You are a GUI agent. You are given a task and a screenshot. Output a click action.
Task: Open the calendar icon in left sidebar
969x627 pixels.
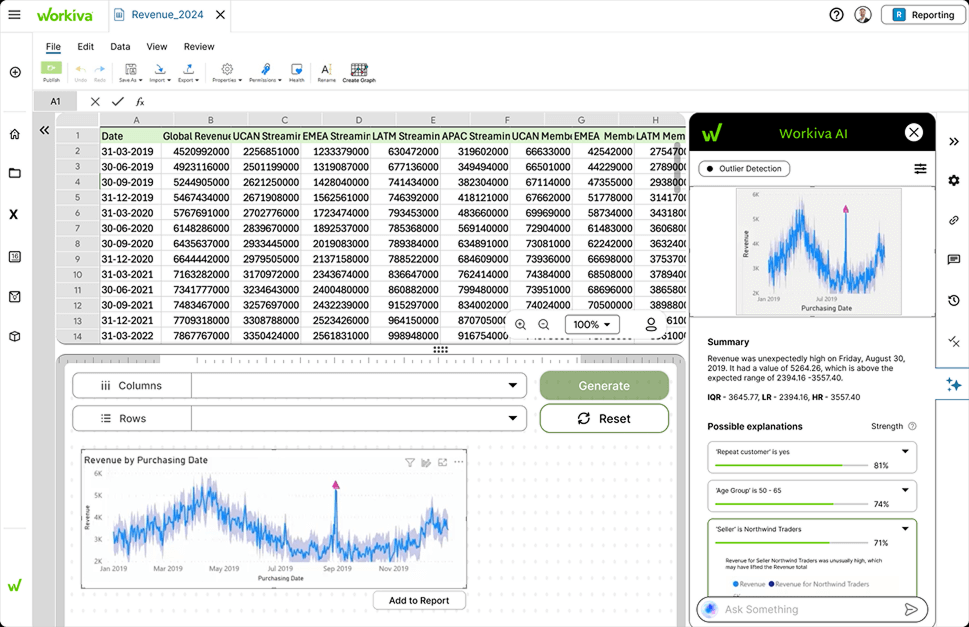(15, 256)
